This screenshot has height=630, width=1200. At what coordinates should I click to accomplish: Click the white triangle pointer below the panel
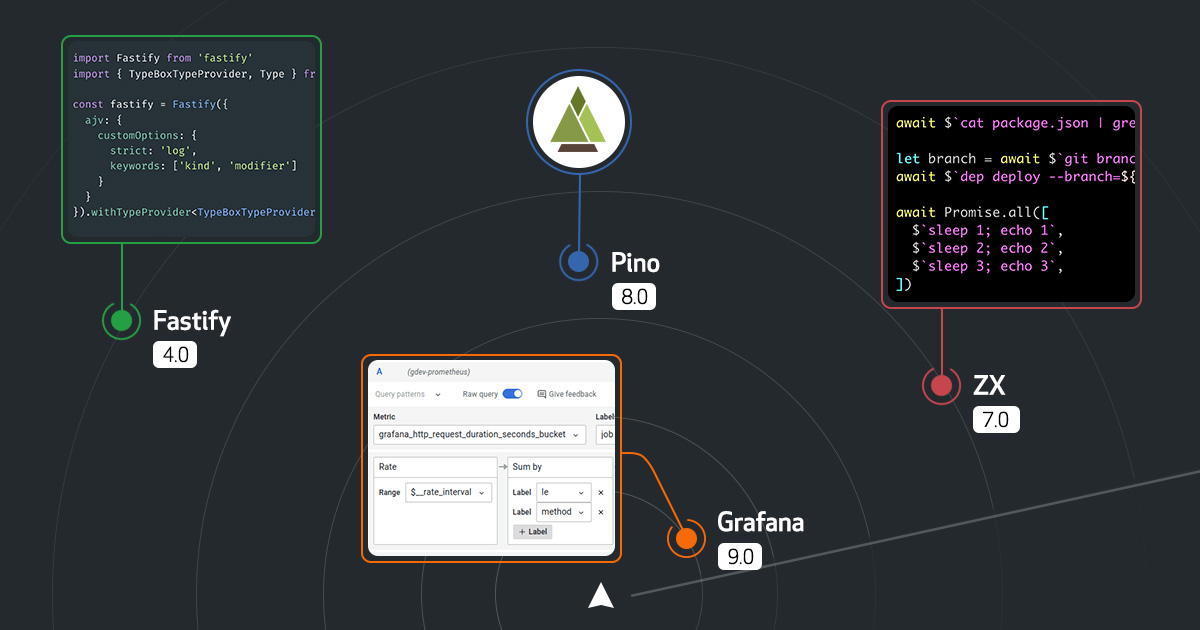[x=600, y=593]
